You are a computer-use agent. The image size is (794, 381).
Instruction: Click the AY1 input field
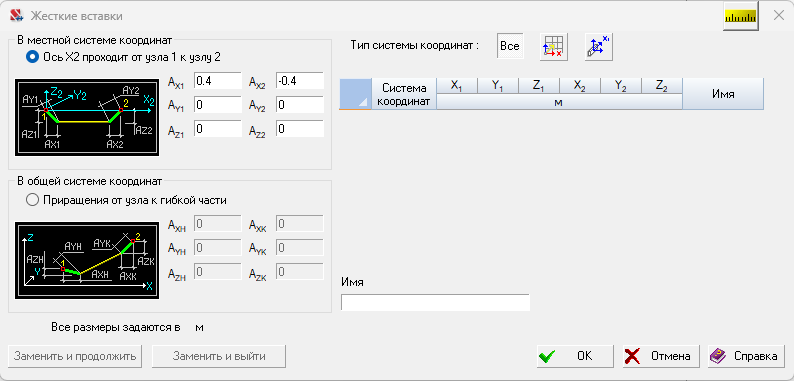click(218, 105)
